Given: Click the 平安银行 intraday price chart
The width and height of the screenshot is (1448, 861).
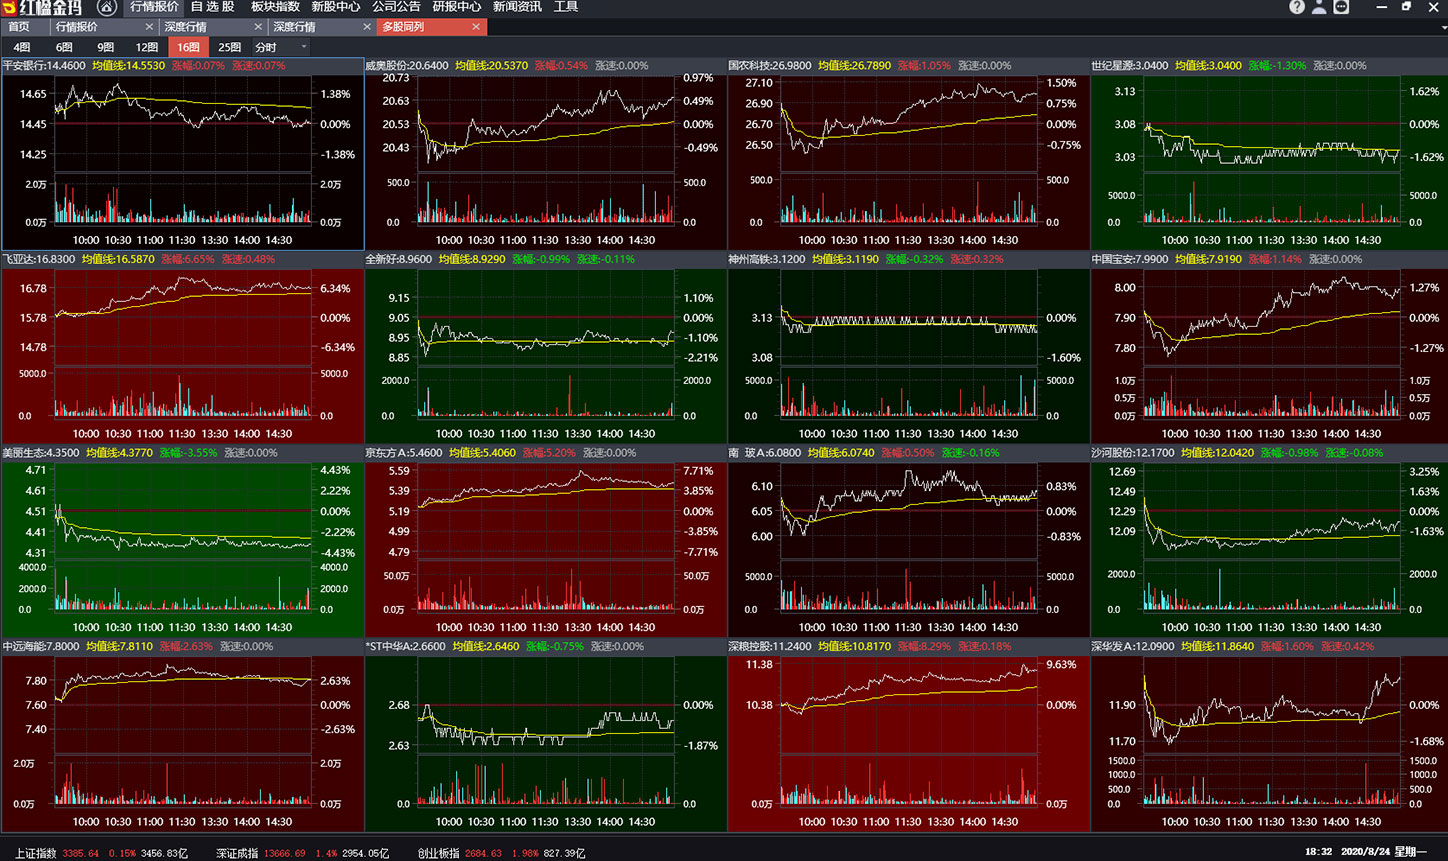Looking at the screenshot, I should 183,124.
